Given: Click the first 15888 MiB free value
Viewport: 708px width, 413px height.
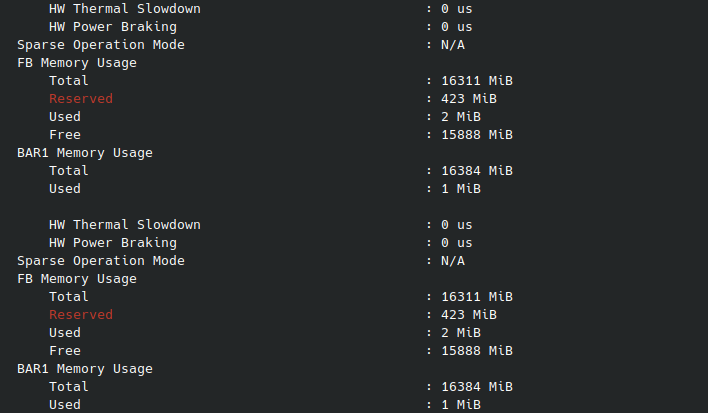Looking at the screenshot, I should [x=477, y=135].
